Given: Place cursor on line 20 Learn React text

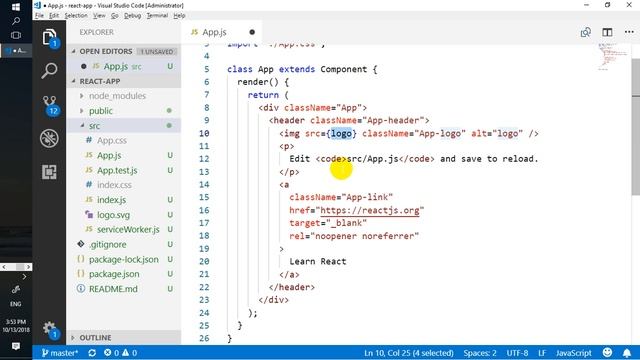Looking at the screenshot, I should (318, 262).
